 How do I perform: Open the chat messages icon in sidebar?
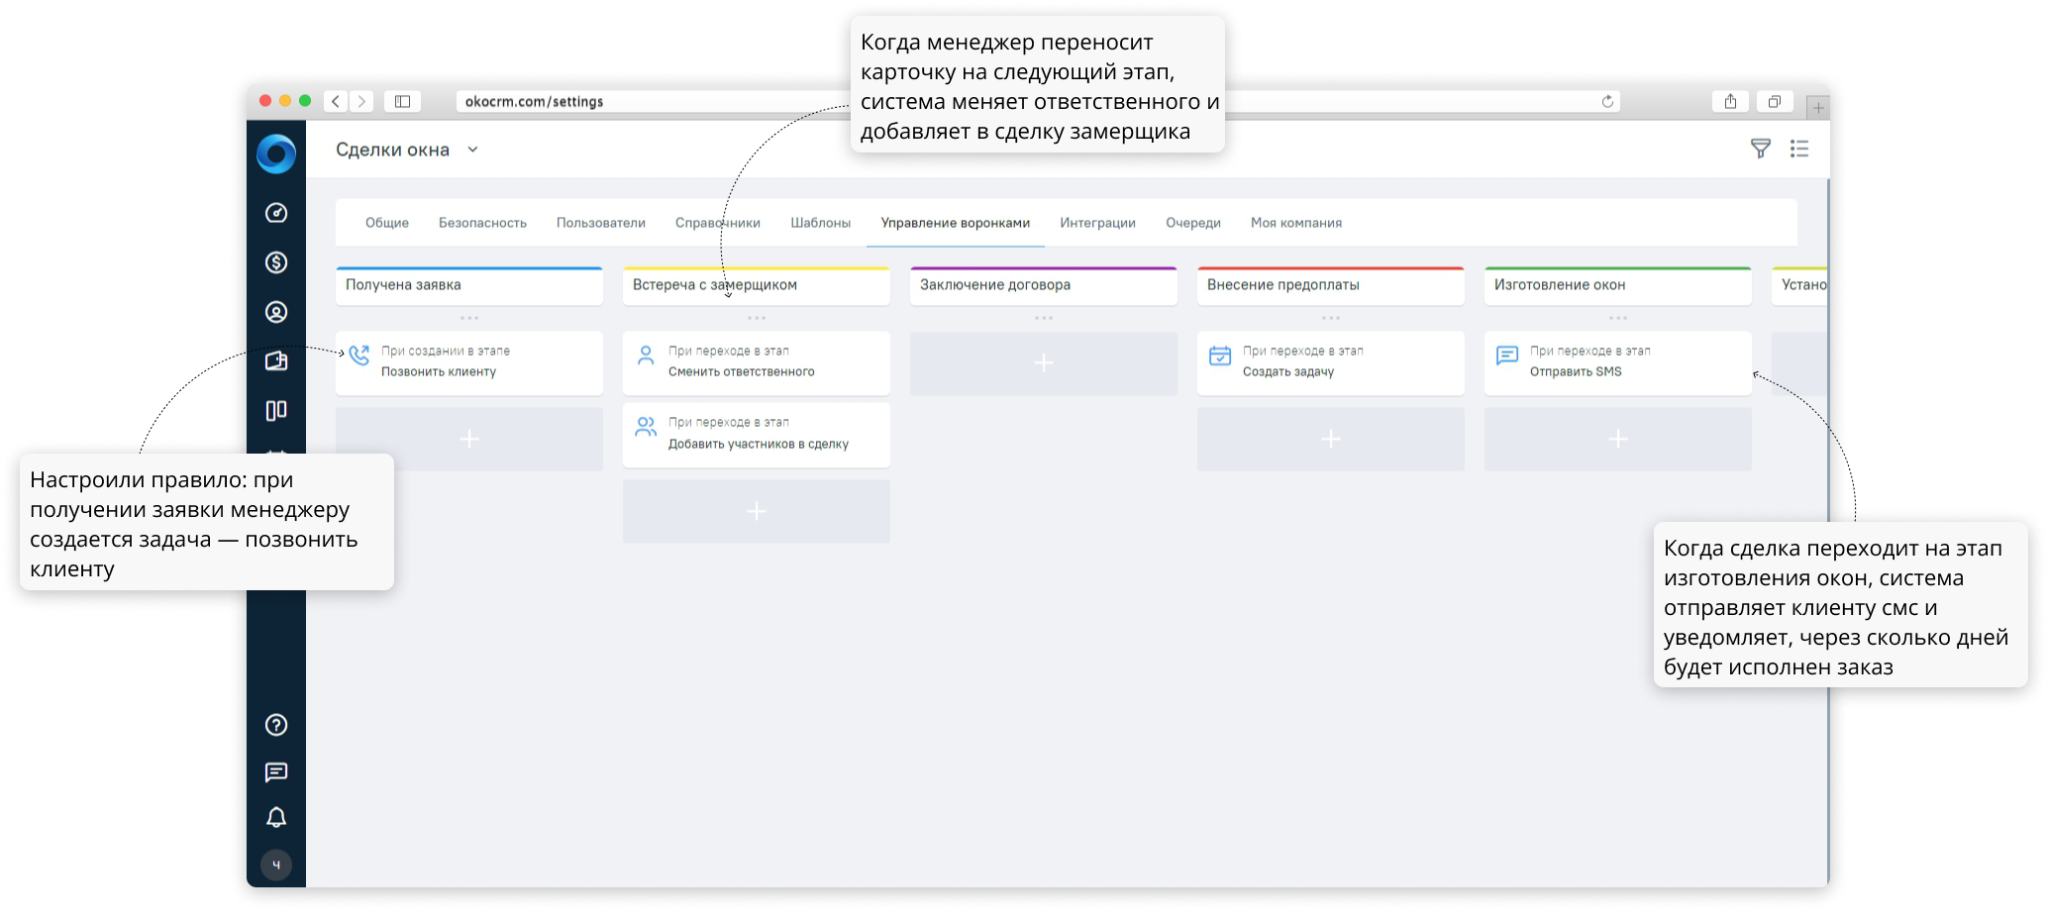(276, 772)
